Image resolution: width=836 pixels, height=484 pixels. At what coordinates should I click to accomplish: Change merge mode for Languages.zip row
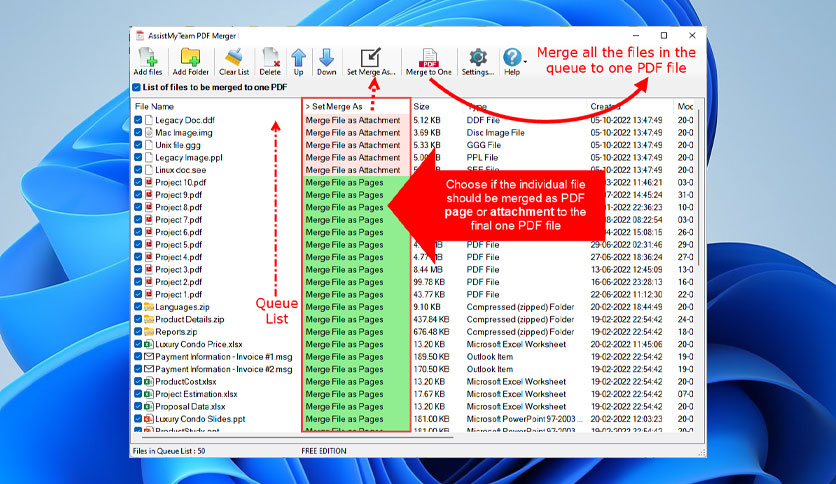click(344, 306)
